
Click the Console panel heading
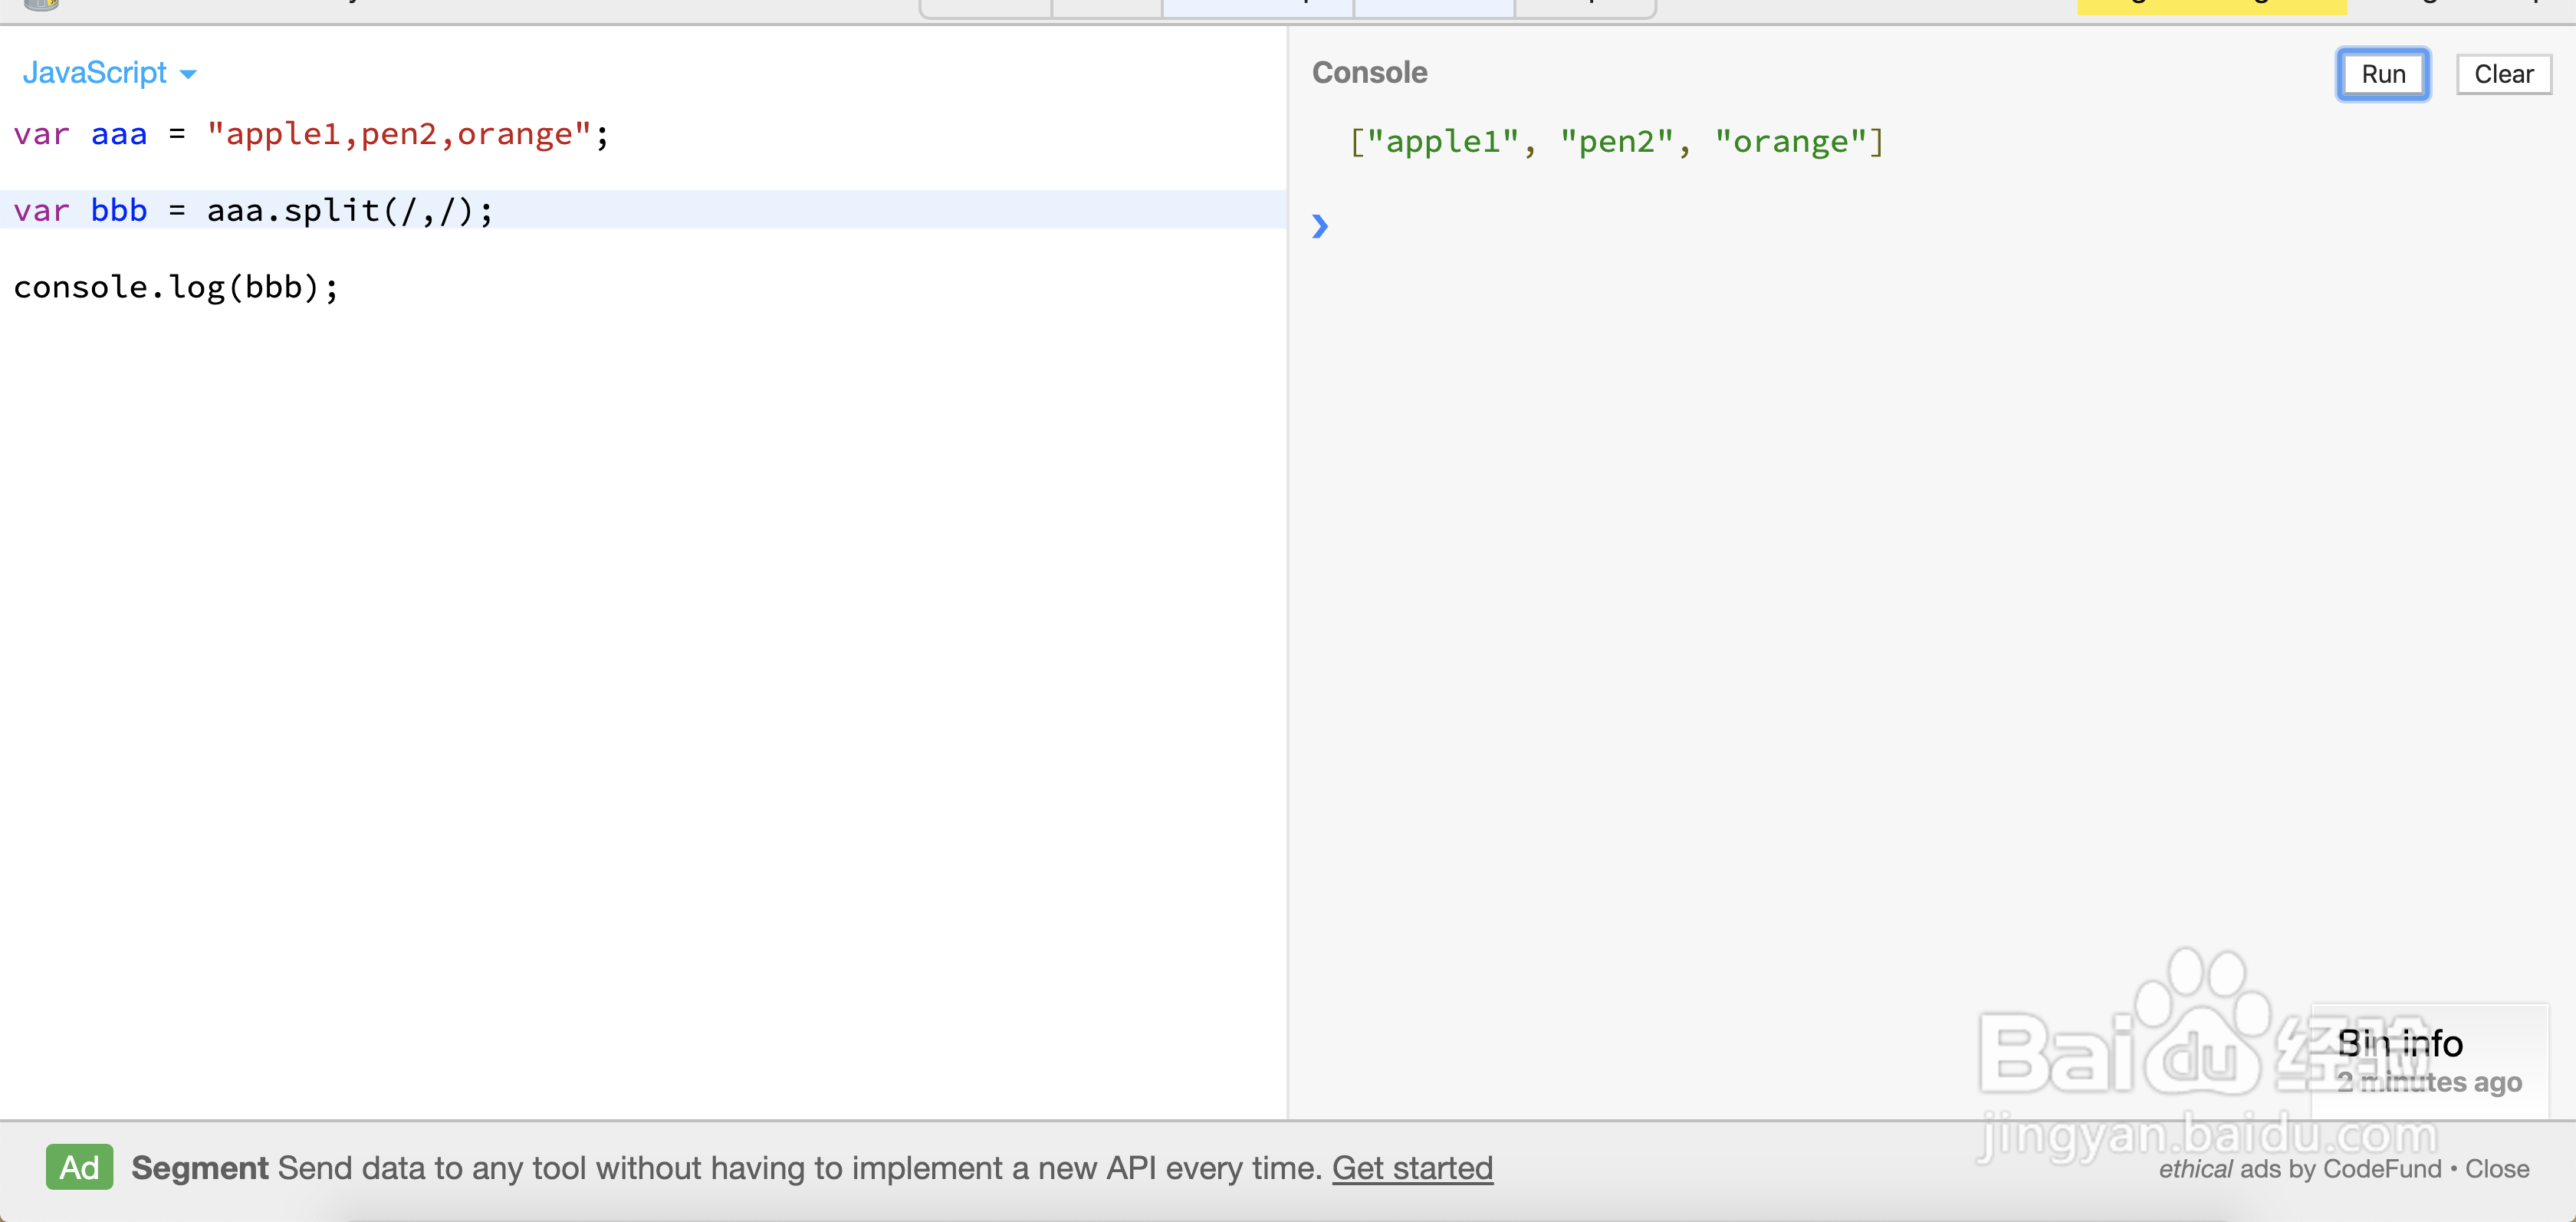(x=1369, y=73)
